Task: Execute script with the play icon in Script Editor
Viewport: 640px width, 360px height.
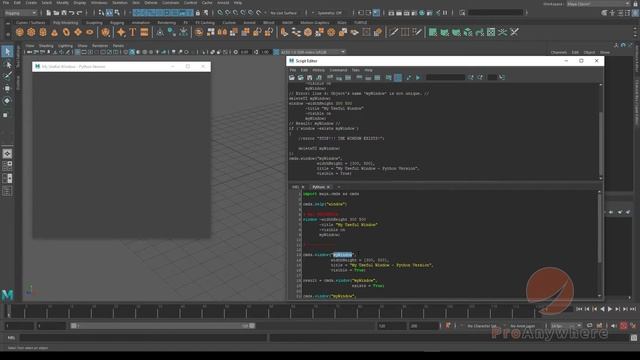Action: click(x=418, y=77)
